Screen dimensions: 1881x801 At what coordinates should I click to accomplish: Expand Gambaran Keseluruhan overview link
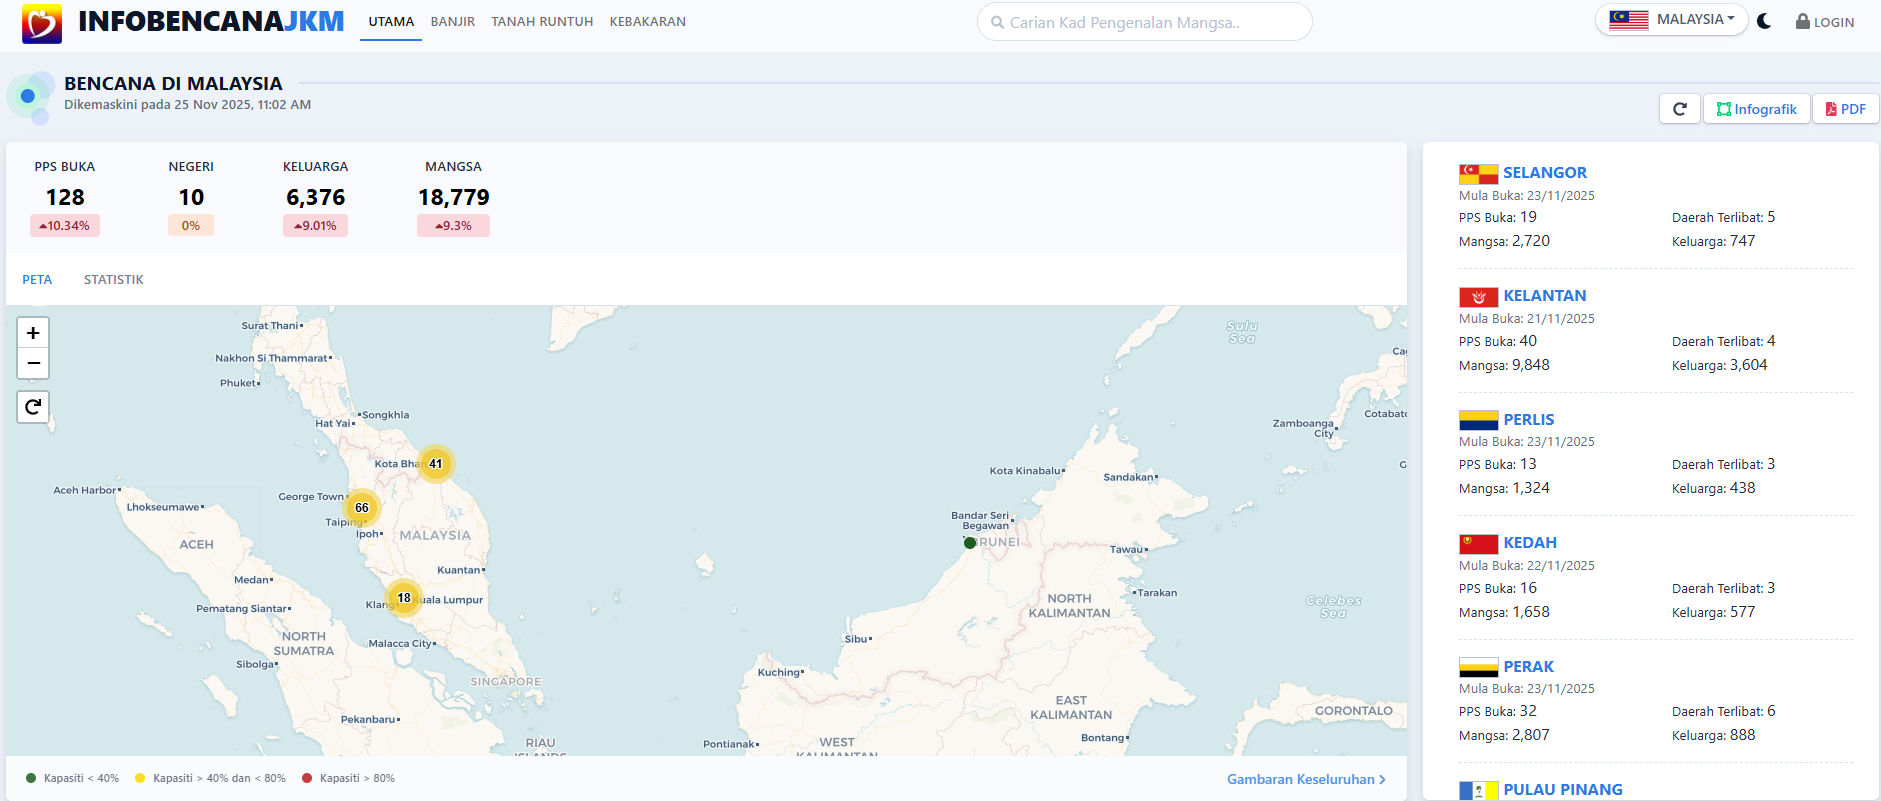tap(1306, 779)
